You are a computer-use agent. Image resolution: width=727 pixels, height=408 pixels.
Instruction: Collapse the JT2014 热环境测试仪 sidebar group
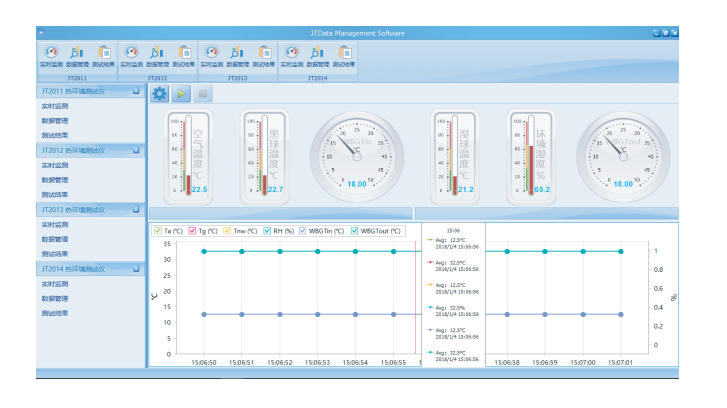pyautogui.click(x=136, y=269)
